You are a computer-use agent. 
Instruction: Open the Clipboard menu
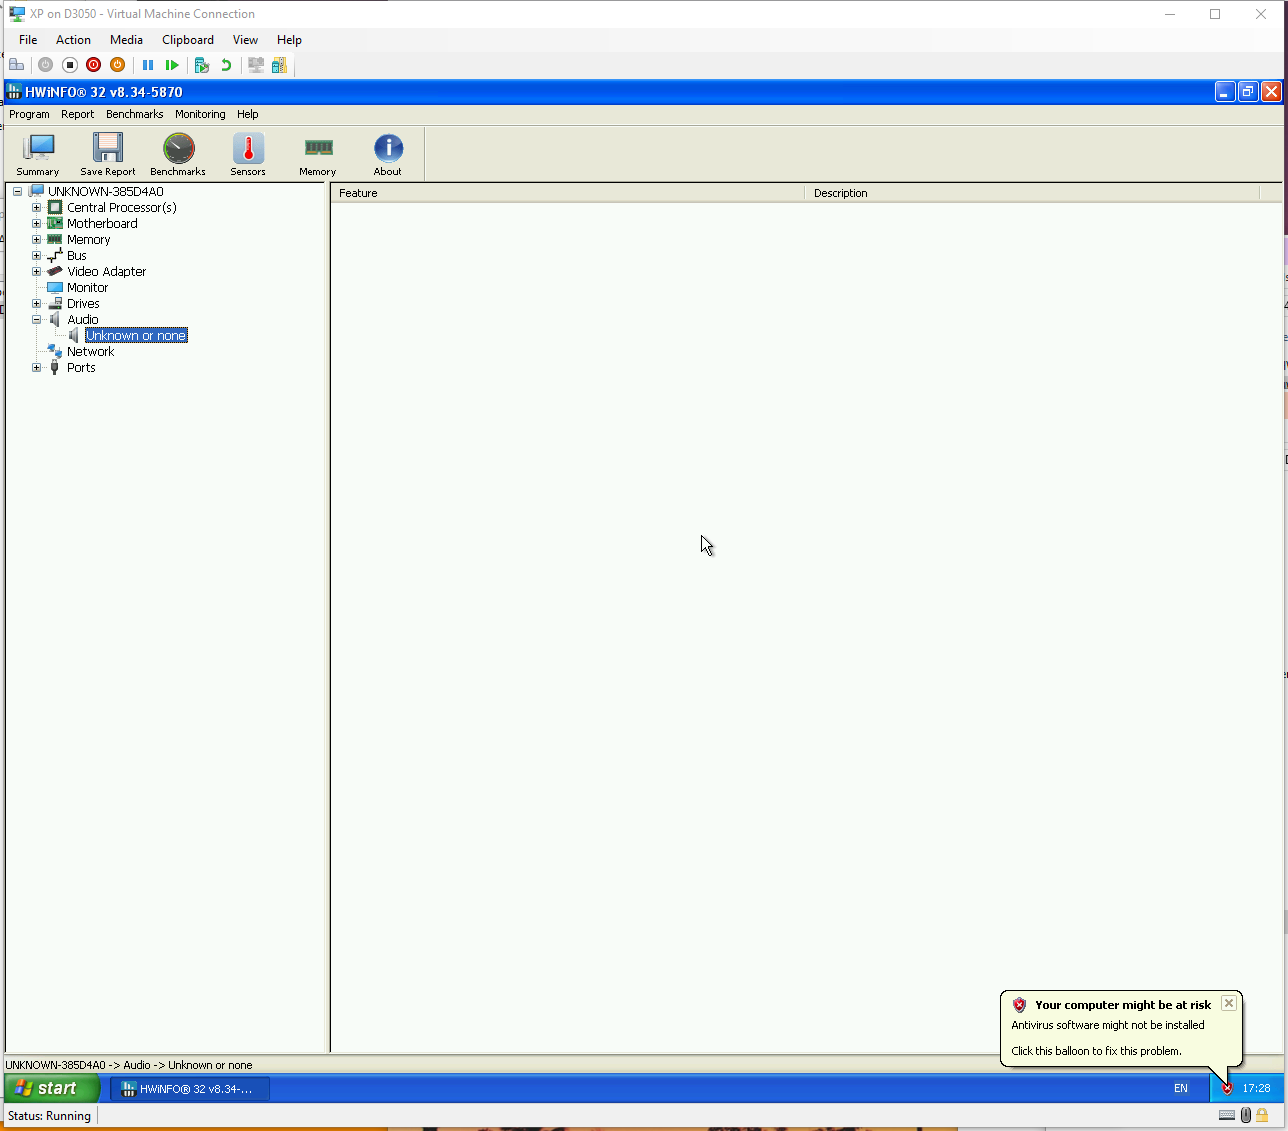pos(188,40)
